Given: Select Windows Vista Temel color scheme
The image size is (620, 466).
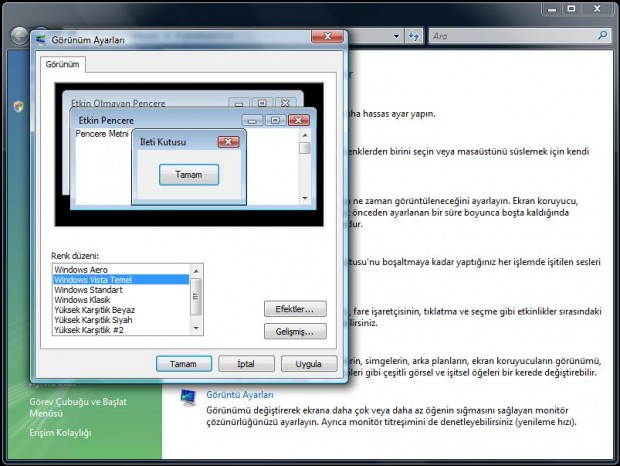Looking at the screenshot, I should 121,279.
